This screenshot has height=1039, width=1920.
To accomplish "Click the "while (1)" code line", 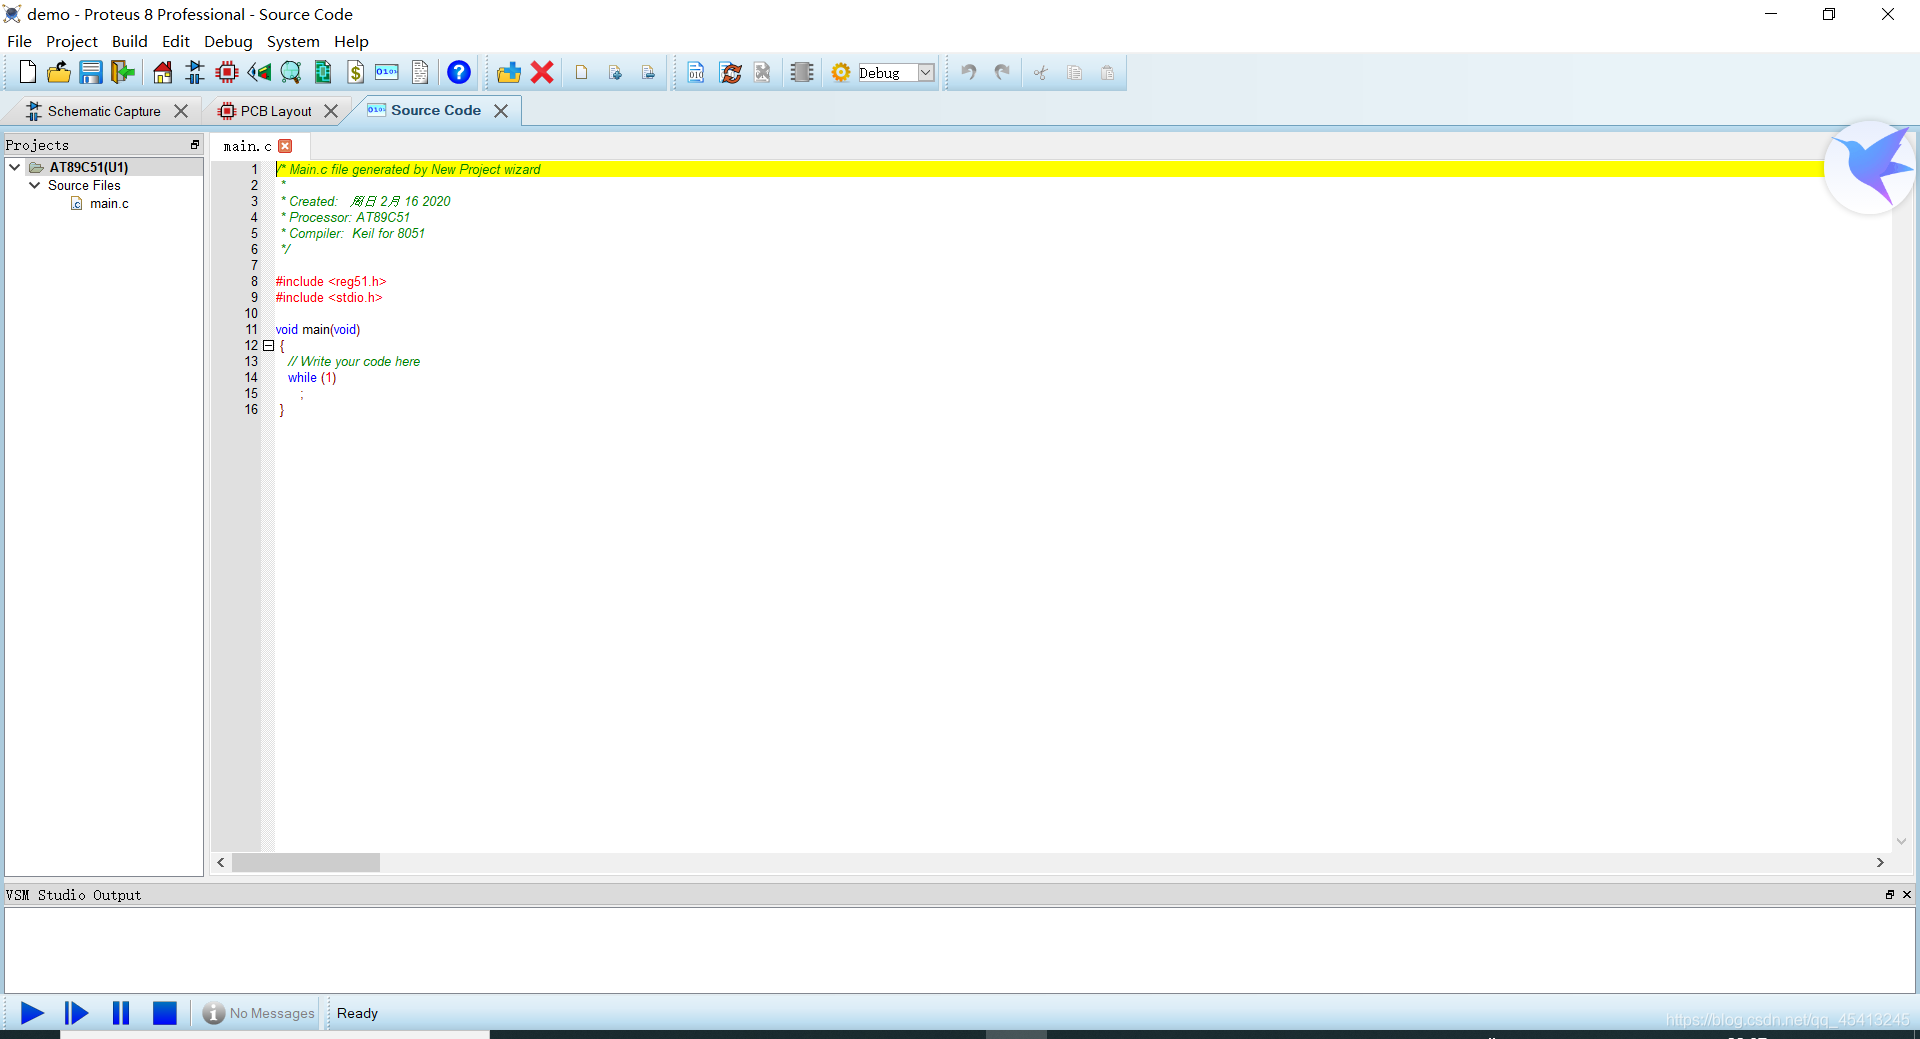I will pyautogui.click(x=312, y=377).
